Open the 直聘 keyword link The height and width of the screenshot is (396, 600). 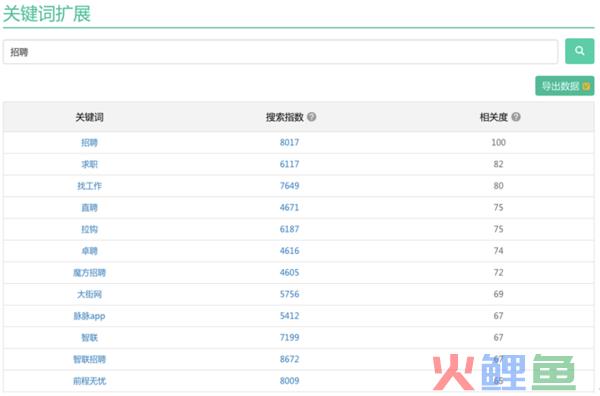[x=90, y=208]
